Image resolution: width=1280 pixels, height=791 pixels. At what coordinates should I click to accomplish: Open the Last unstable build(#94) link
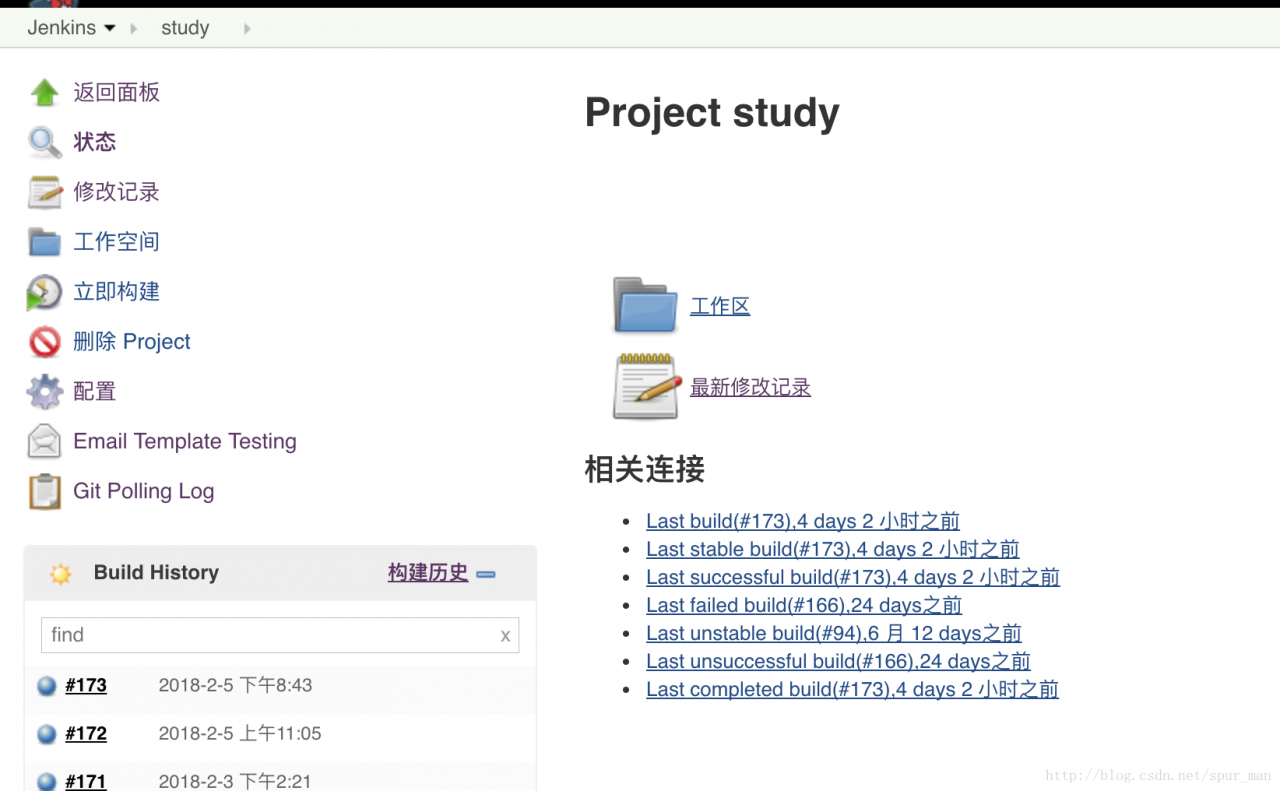tap(834, 633)
